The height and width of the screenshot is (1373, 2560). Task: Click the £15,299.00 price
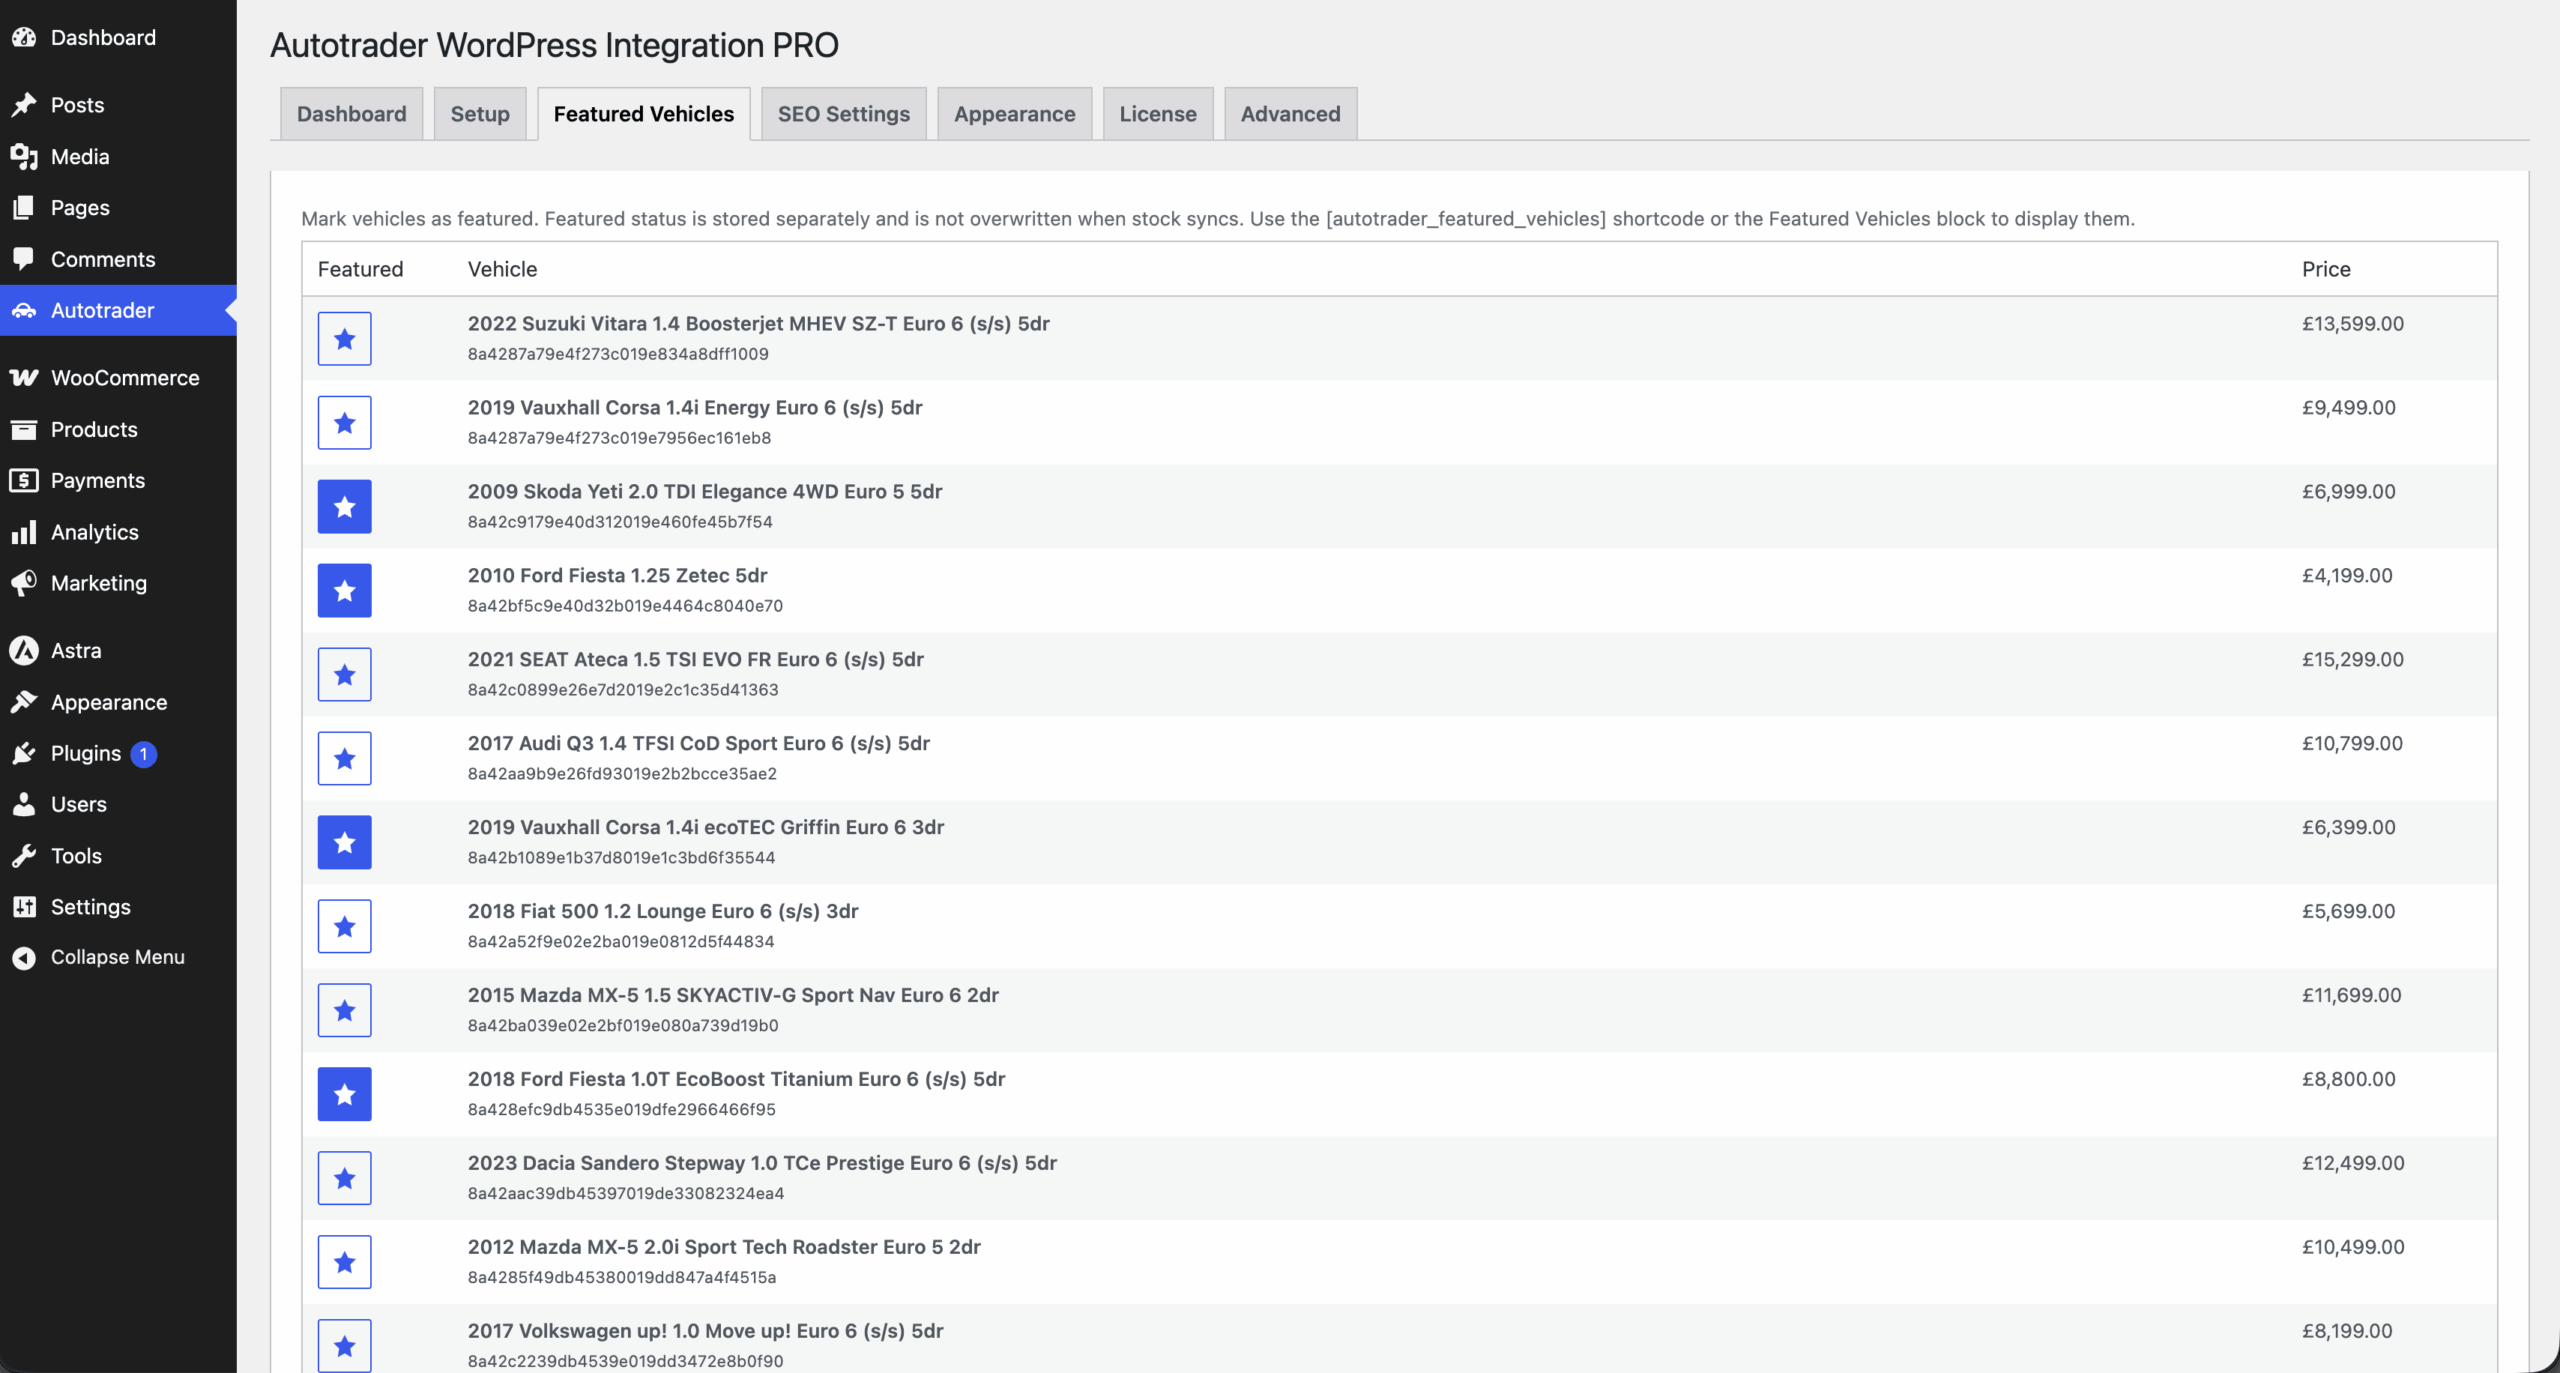tap(2353, 660)
